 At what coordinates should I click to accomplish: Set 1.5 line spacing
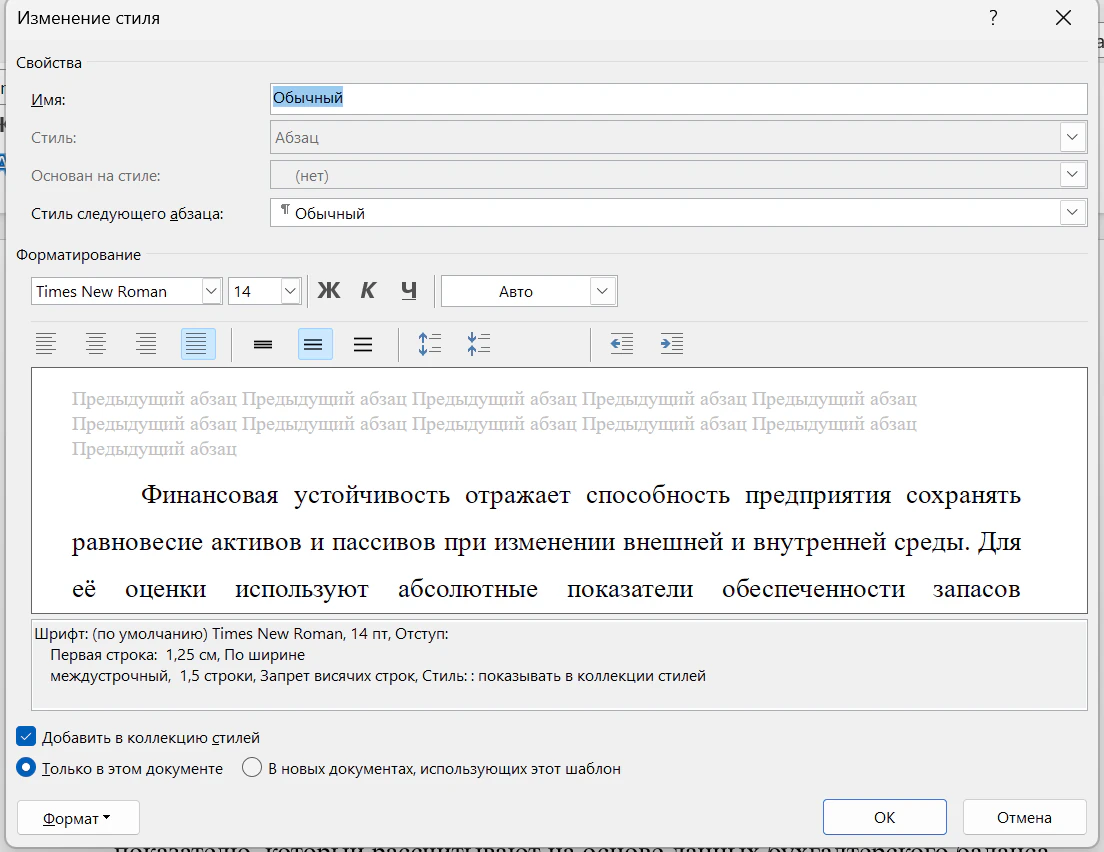tap(315, 344)
